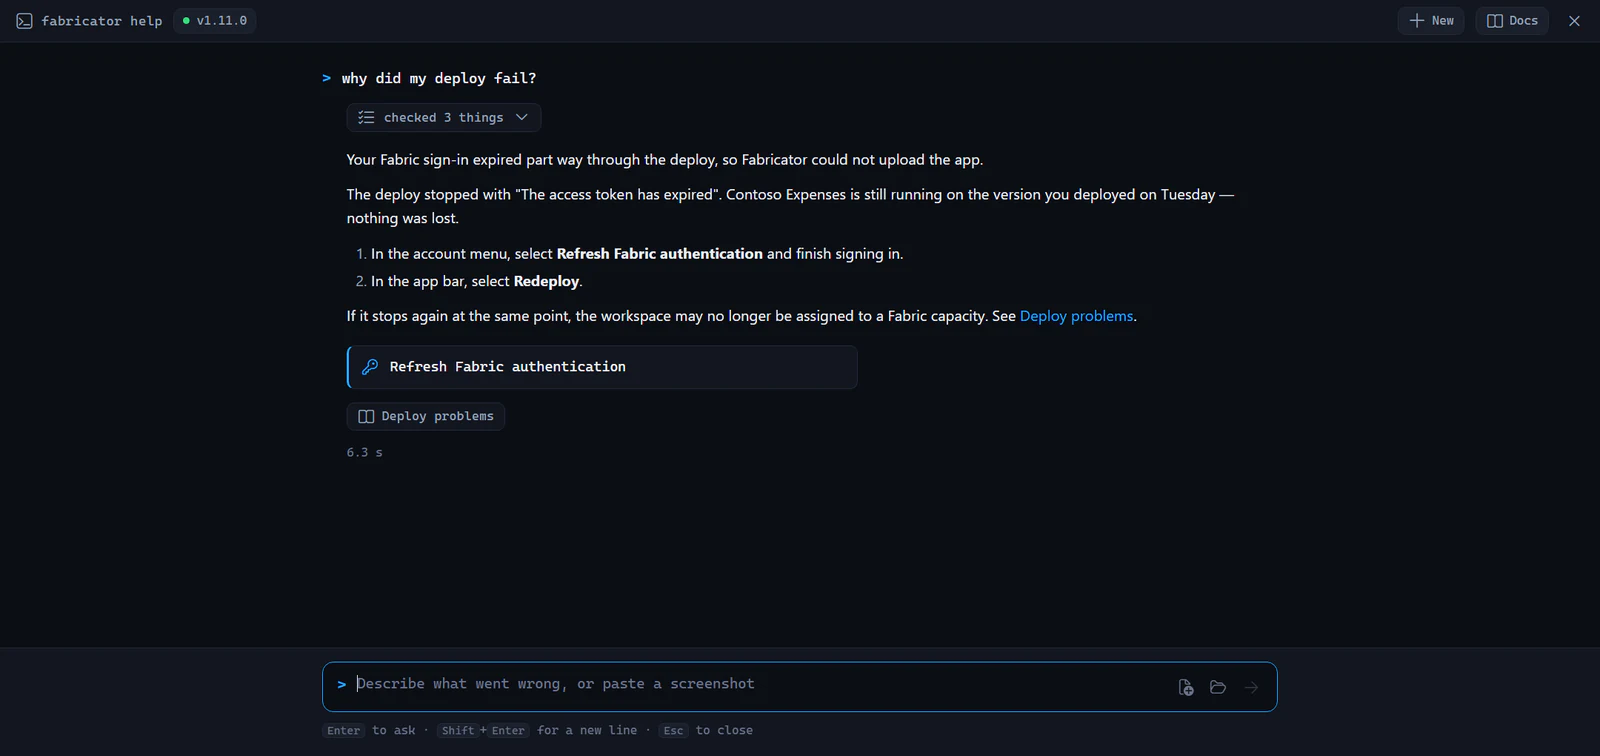
Task: Click the sentence starting "Your Fabric sign-in expired"
Action: 665,160
